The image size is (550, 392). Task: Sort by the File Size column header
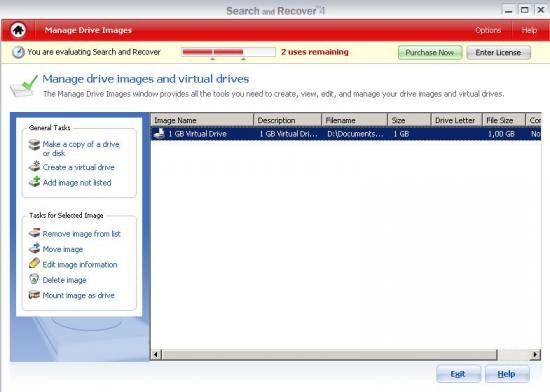(x=504, y=120)
